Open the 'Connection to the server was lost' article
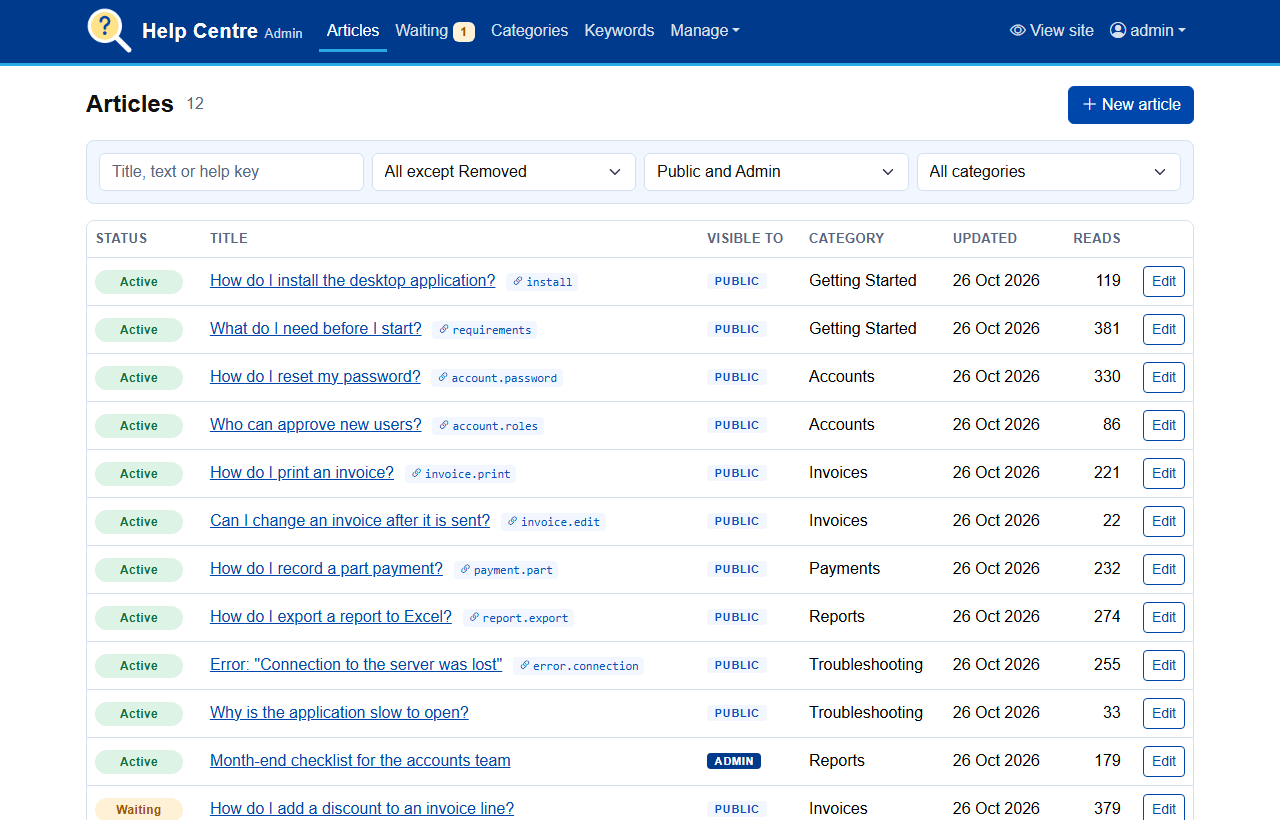This screenshot has width=1280, height=820. (x=356, y=665)
